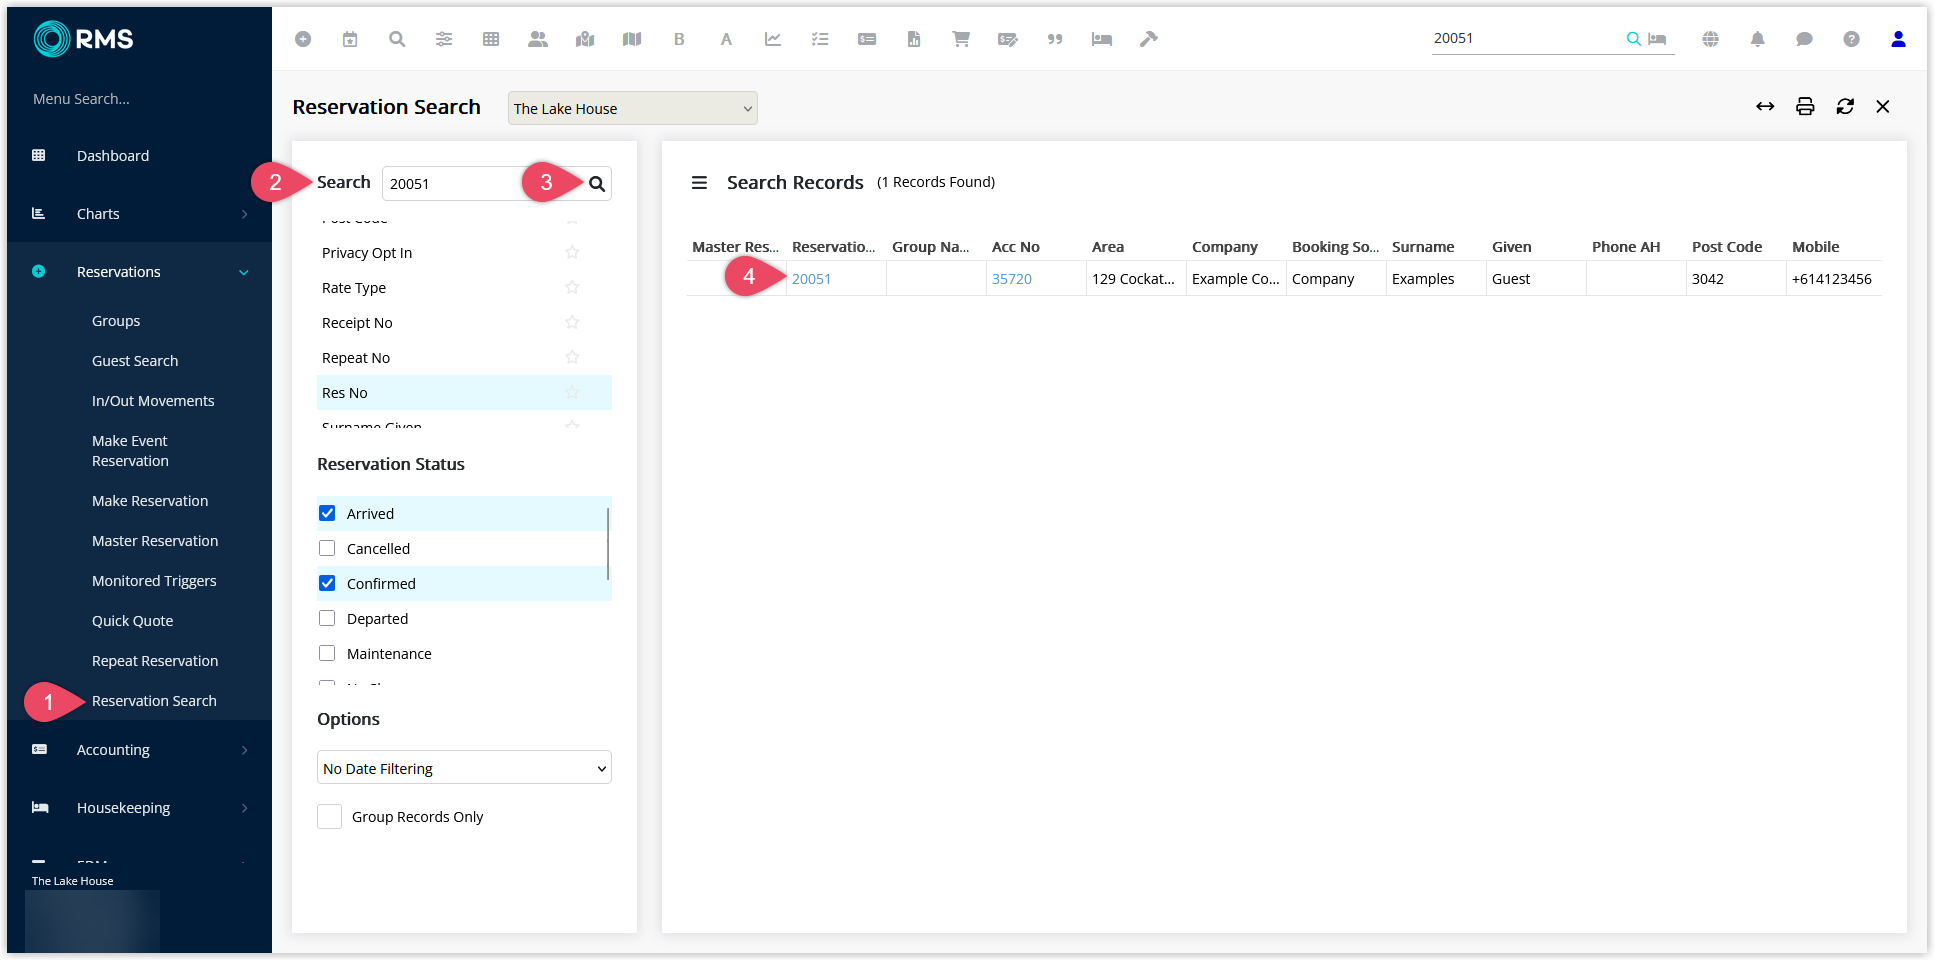Screen dimensions: 1935x961
Task: Click the Surname column header
Action: [x=1422, y=247]
